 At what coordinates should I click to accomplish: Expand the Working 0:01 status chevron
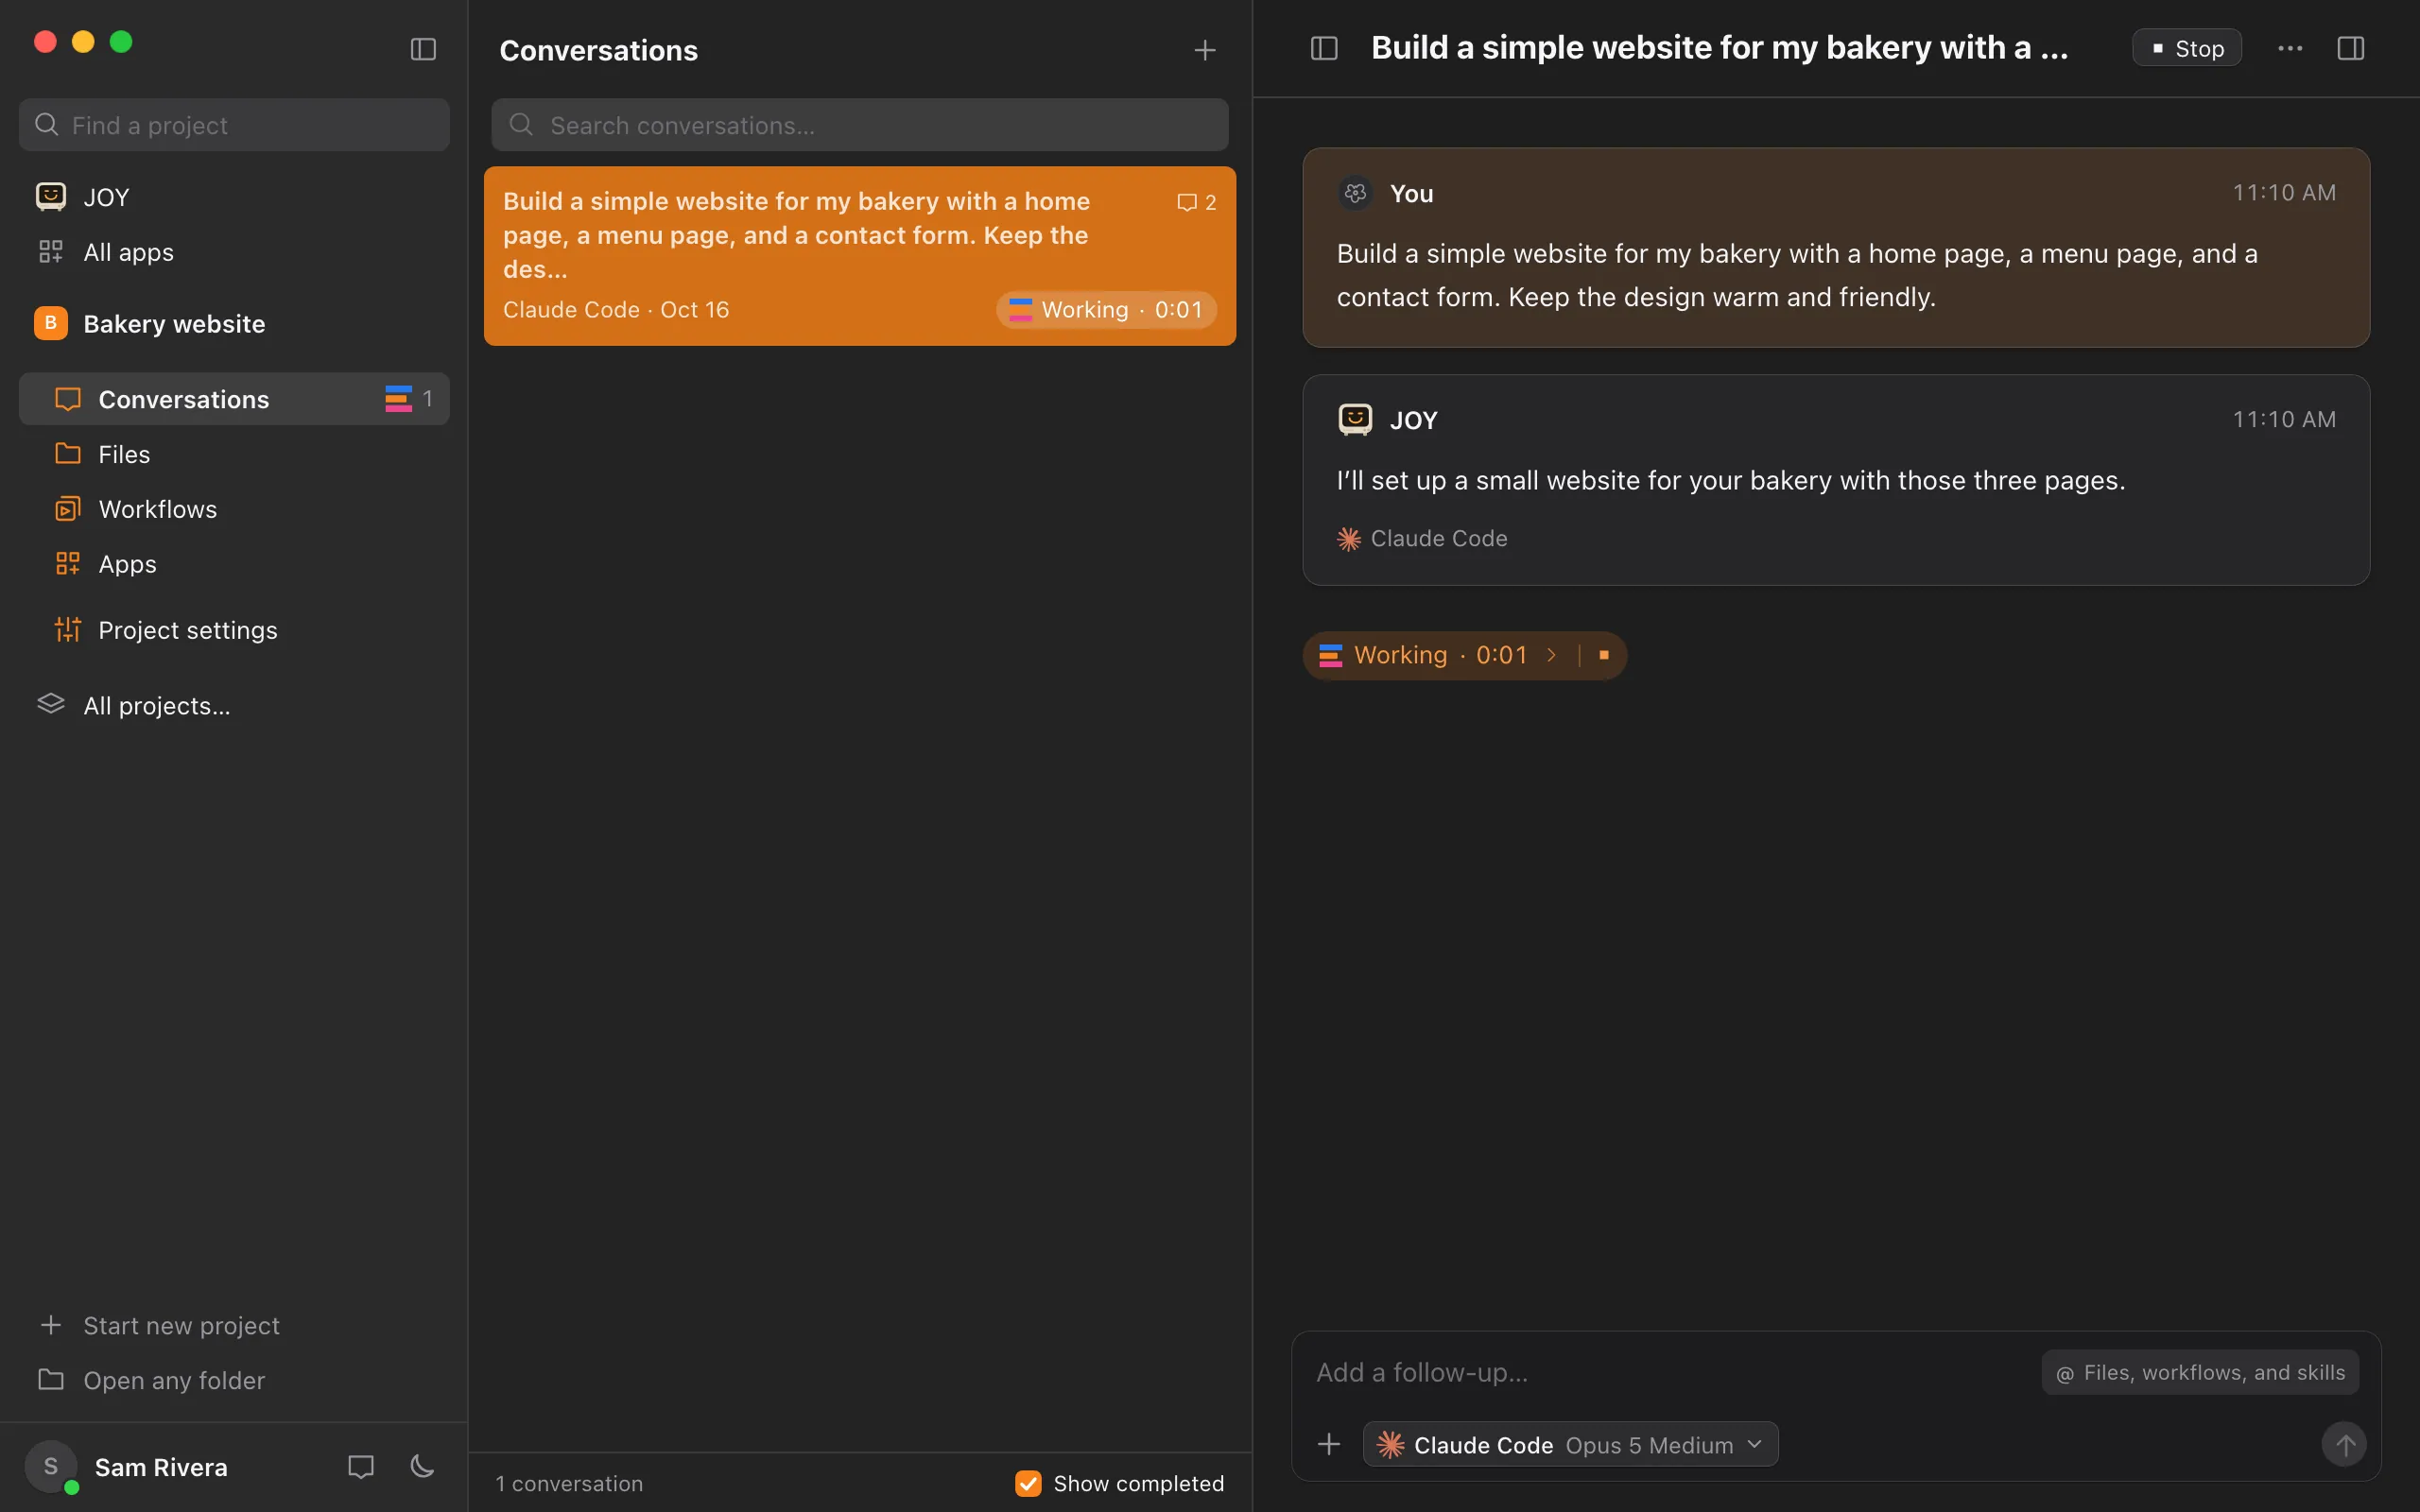(1552, 655)
